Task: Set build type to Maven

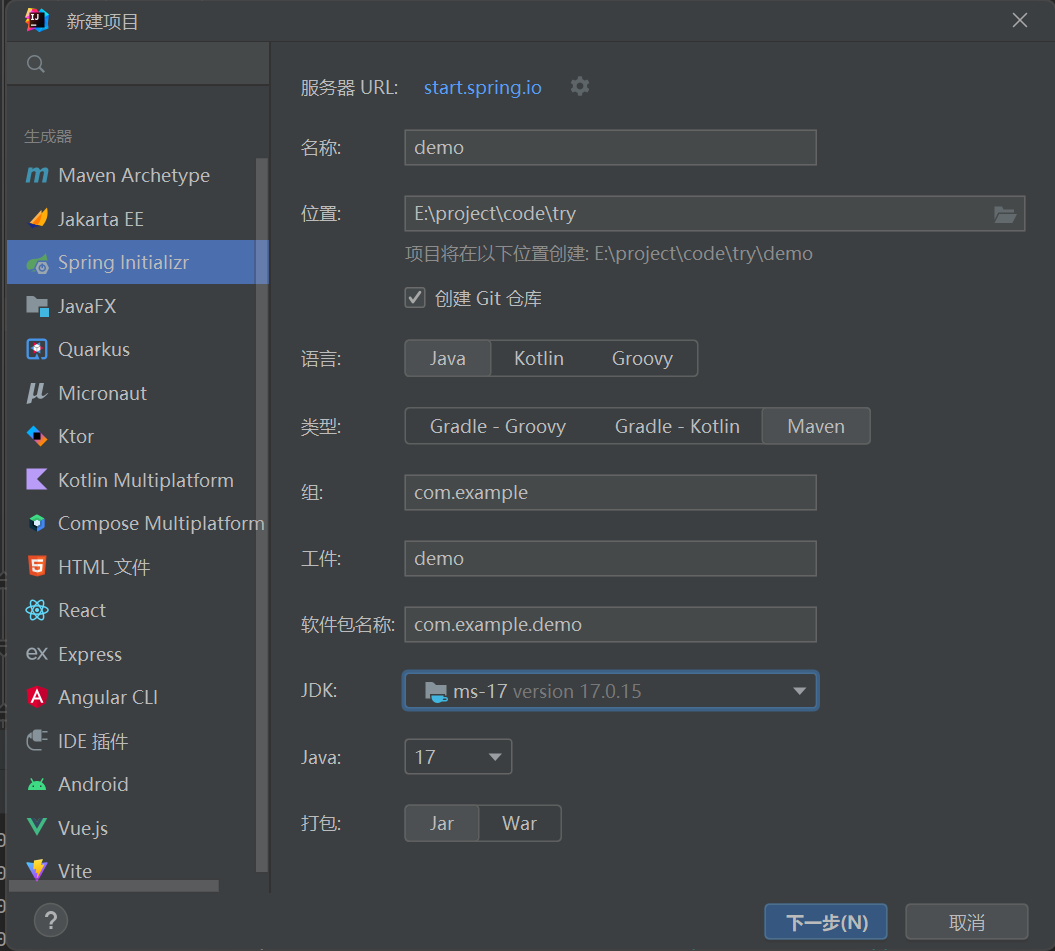Action: (x=815, y=426)
